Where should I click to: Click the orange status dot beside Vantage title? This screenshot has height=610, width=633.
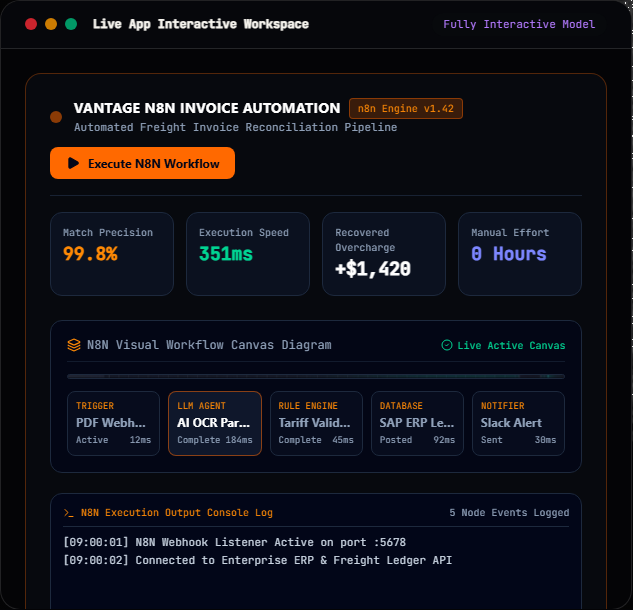coord(56,117)
